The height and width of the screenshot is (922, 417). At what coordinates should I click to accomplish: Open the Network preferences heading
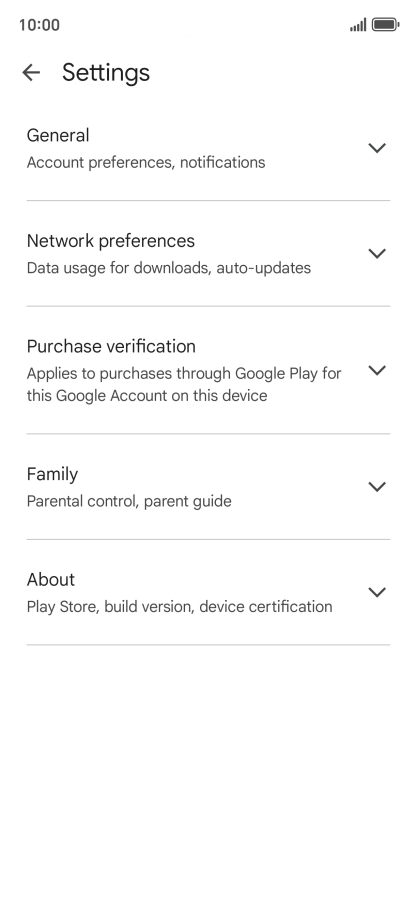(x=111, y=240)
